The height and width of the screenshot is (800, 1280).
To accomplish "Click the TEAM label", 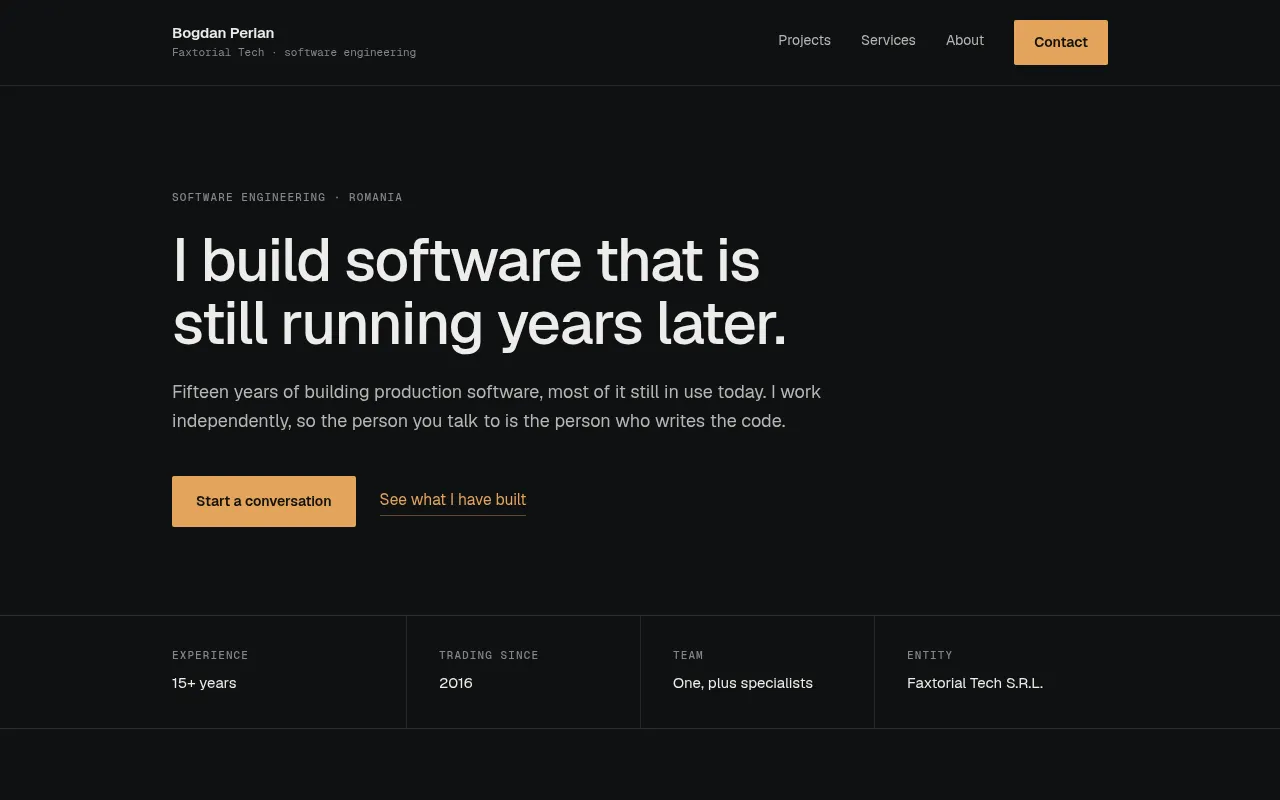I will pyautogui.click(x=688, y=656).
